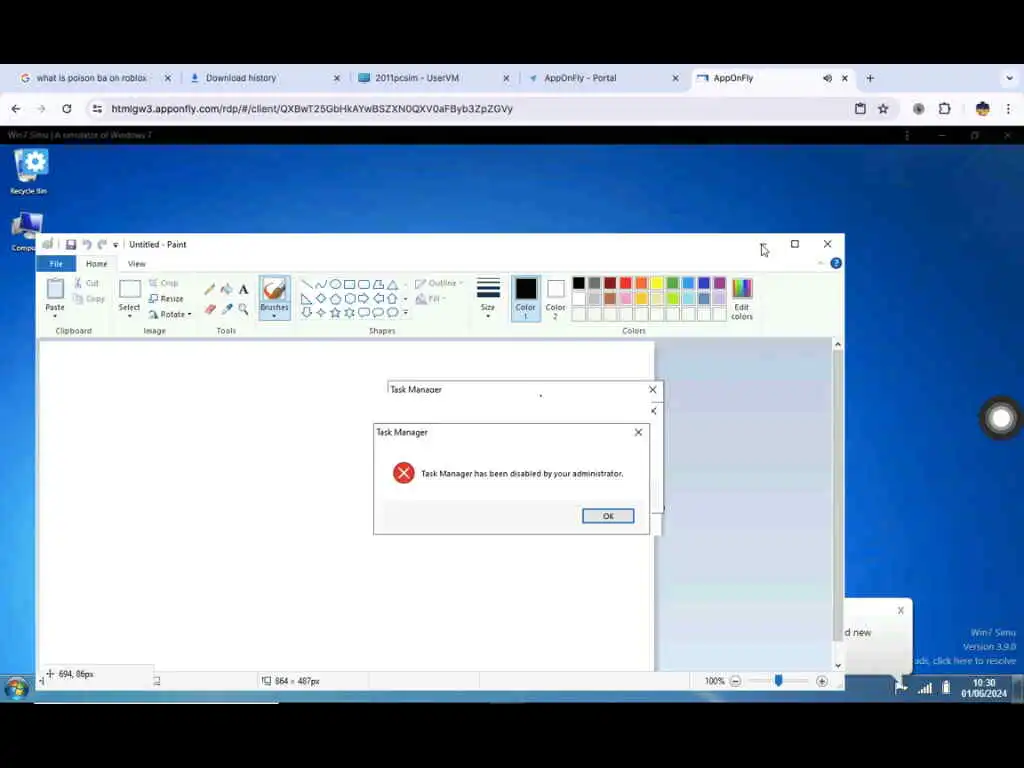
Task: Open Paint help question mark icon
Action: pyautogui.click(x=836, y=263)
